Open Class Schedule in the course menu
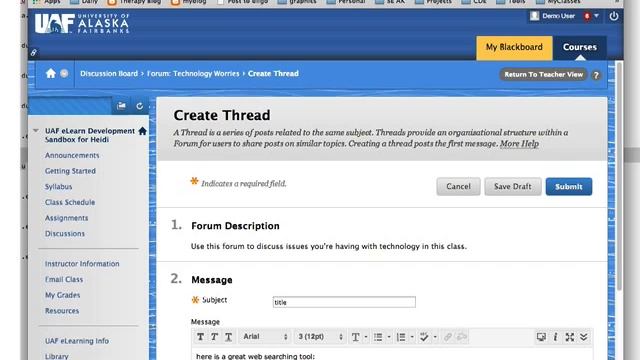This screenshot has height=360, width=640. (x=70, y=202)
